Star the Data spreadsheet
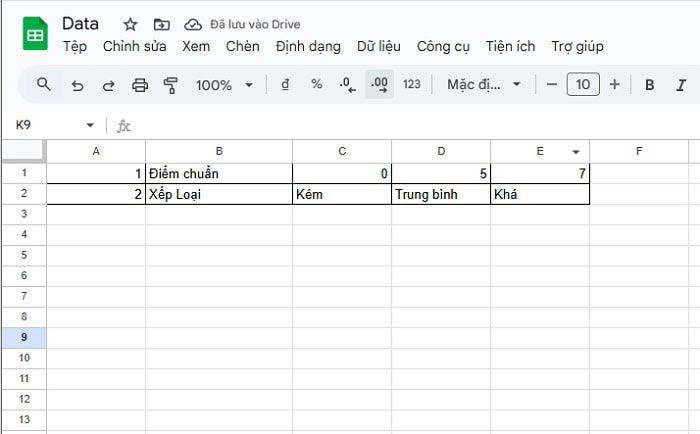Viewport: 700px width, 434px height. pyautogui.click(x=130, y=24)
